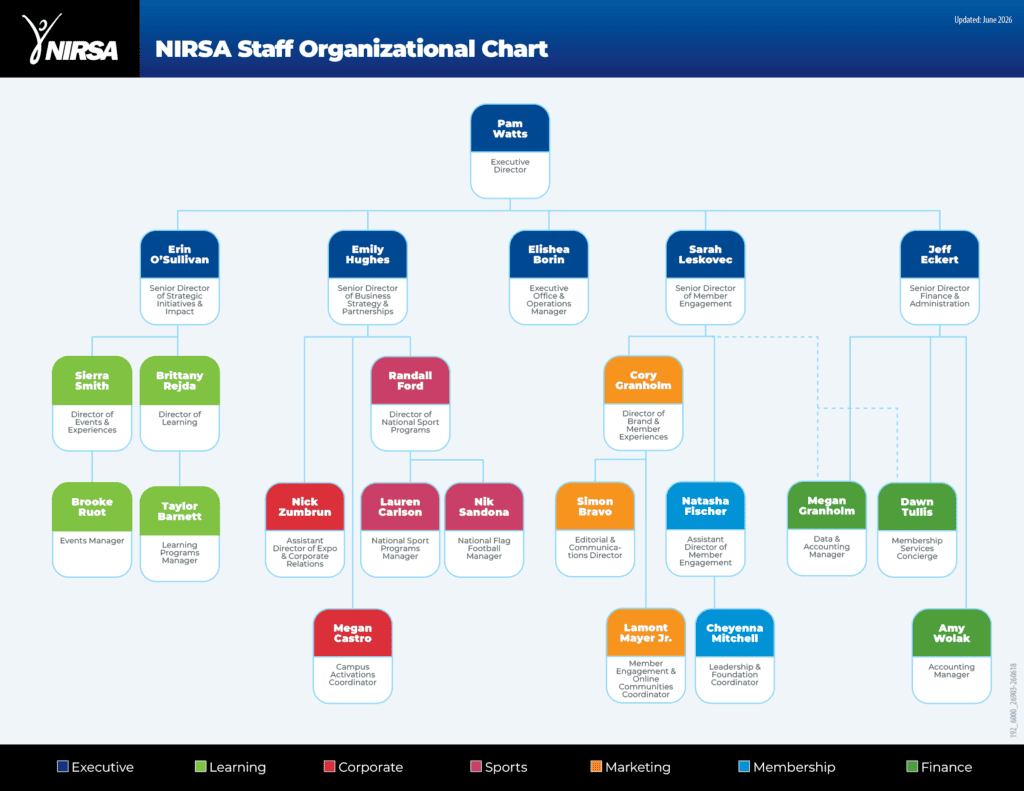The image size is (1024, 791).
Task: Select the Erin O'Sullivan card
Action: coord(180,278)
